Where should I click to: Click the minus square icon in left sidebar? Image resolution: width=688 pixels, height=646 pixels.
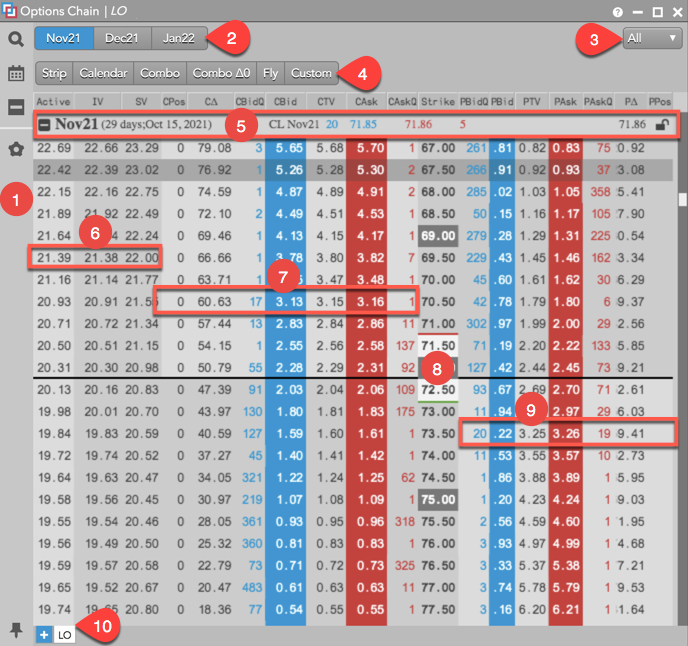[16, 108]
